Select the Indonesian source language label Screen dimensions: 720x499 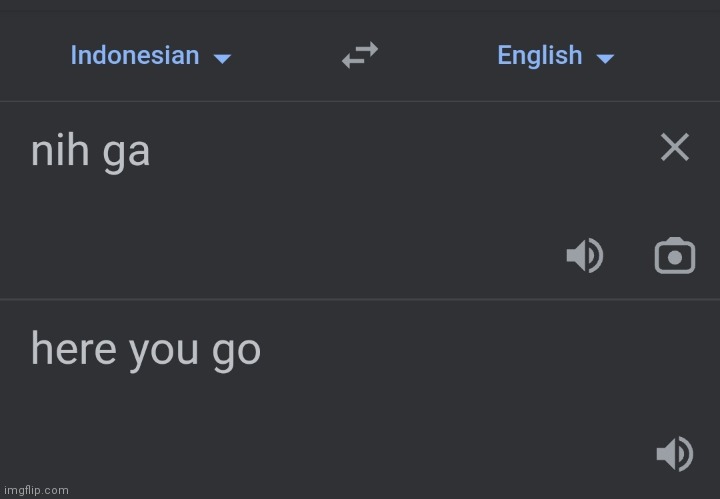click(x=135, y=56)
